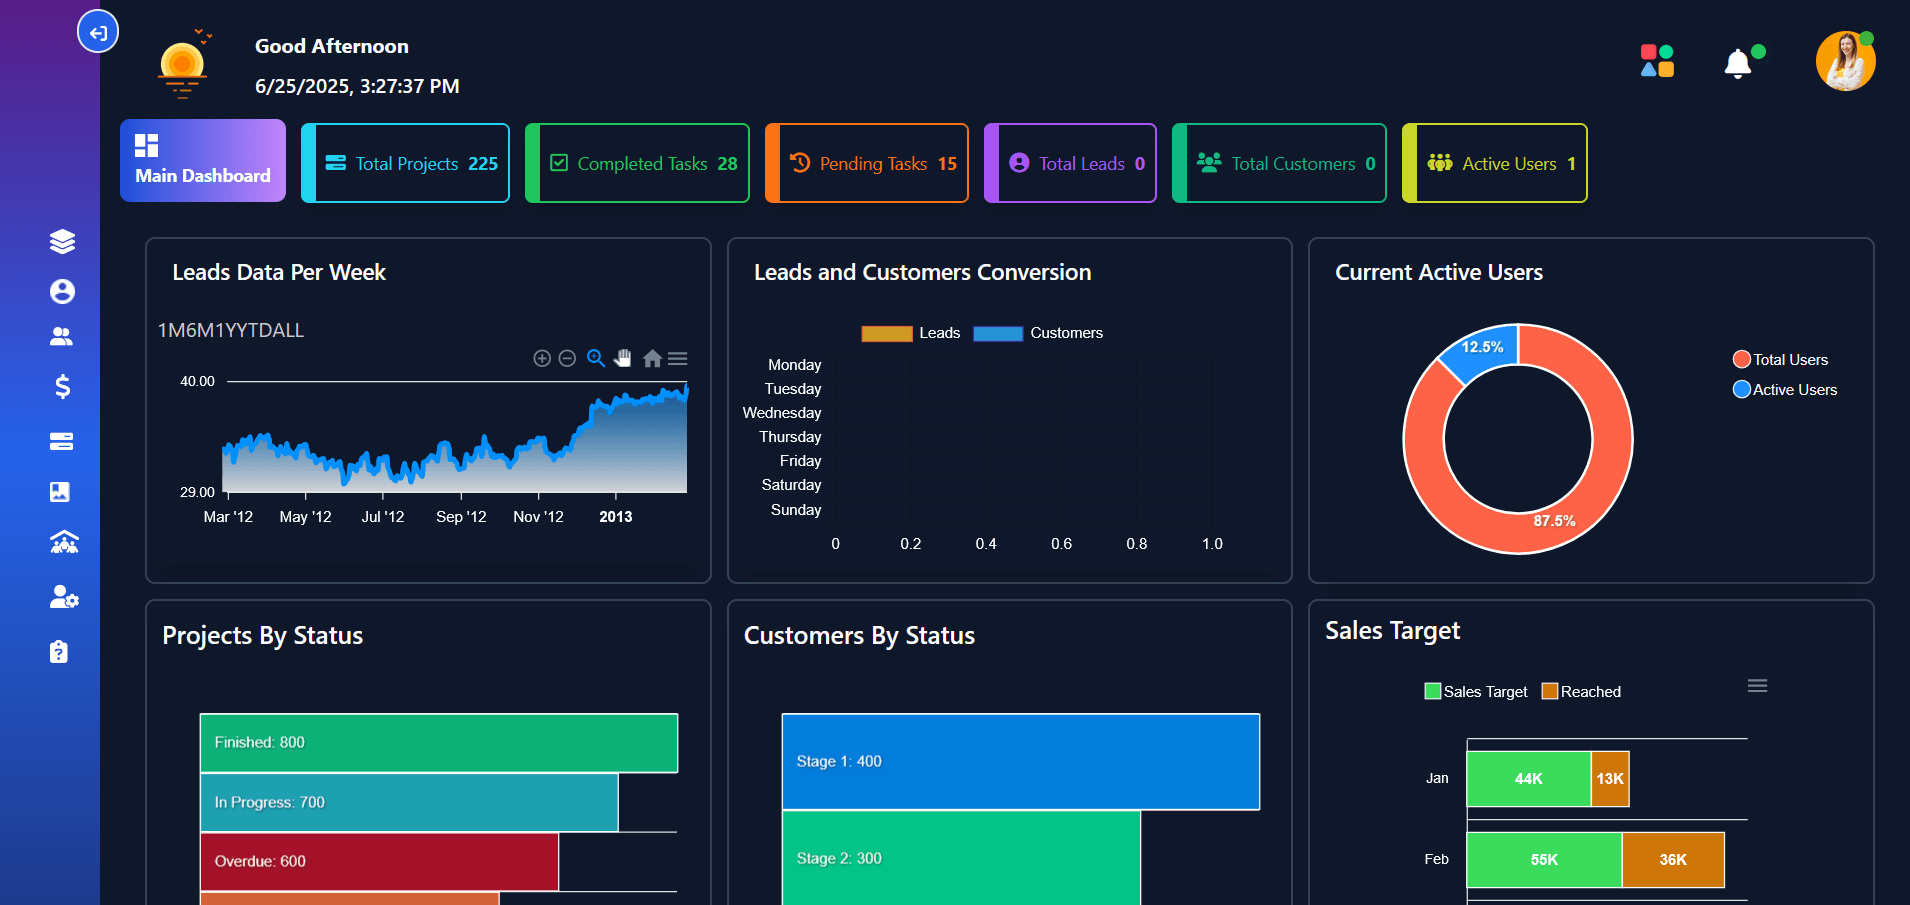
Task: Open the users group sidebar icon
Action: (x=62, y=337)
